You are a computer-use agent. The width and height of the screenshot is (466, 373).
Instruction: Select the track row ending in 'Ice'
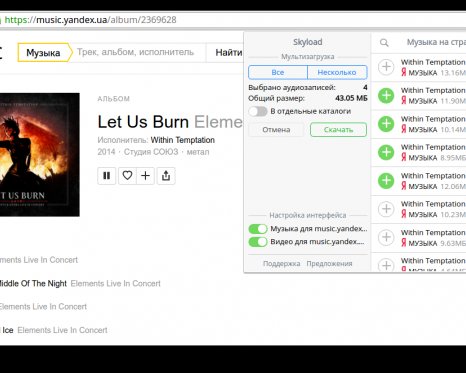click(53, 330)
